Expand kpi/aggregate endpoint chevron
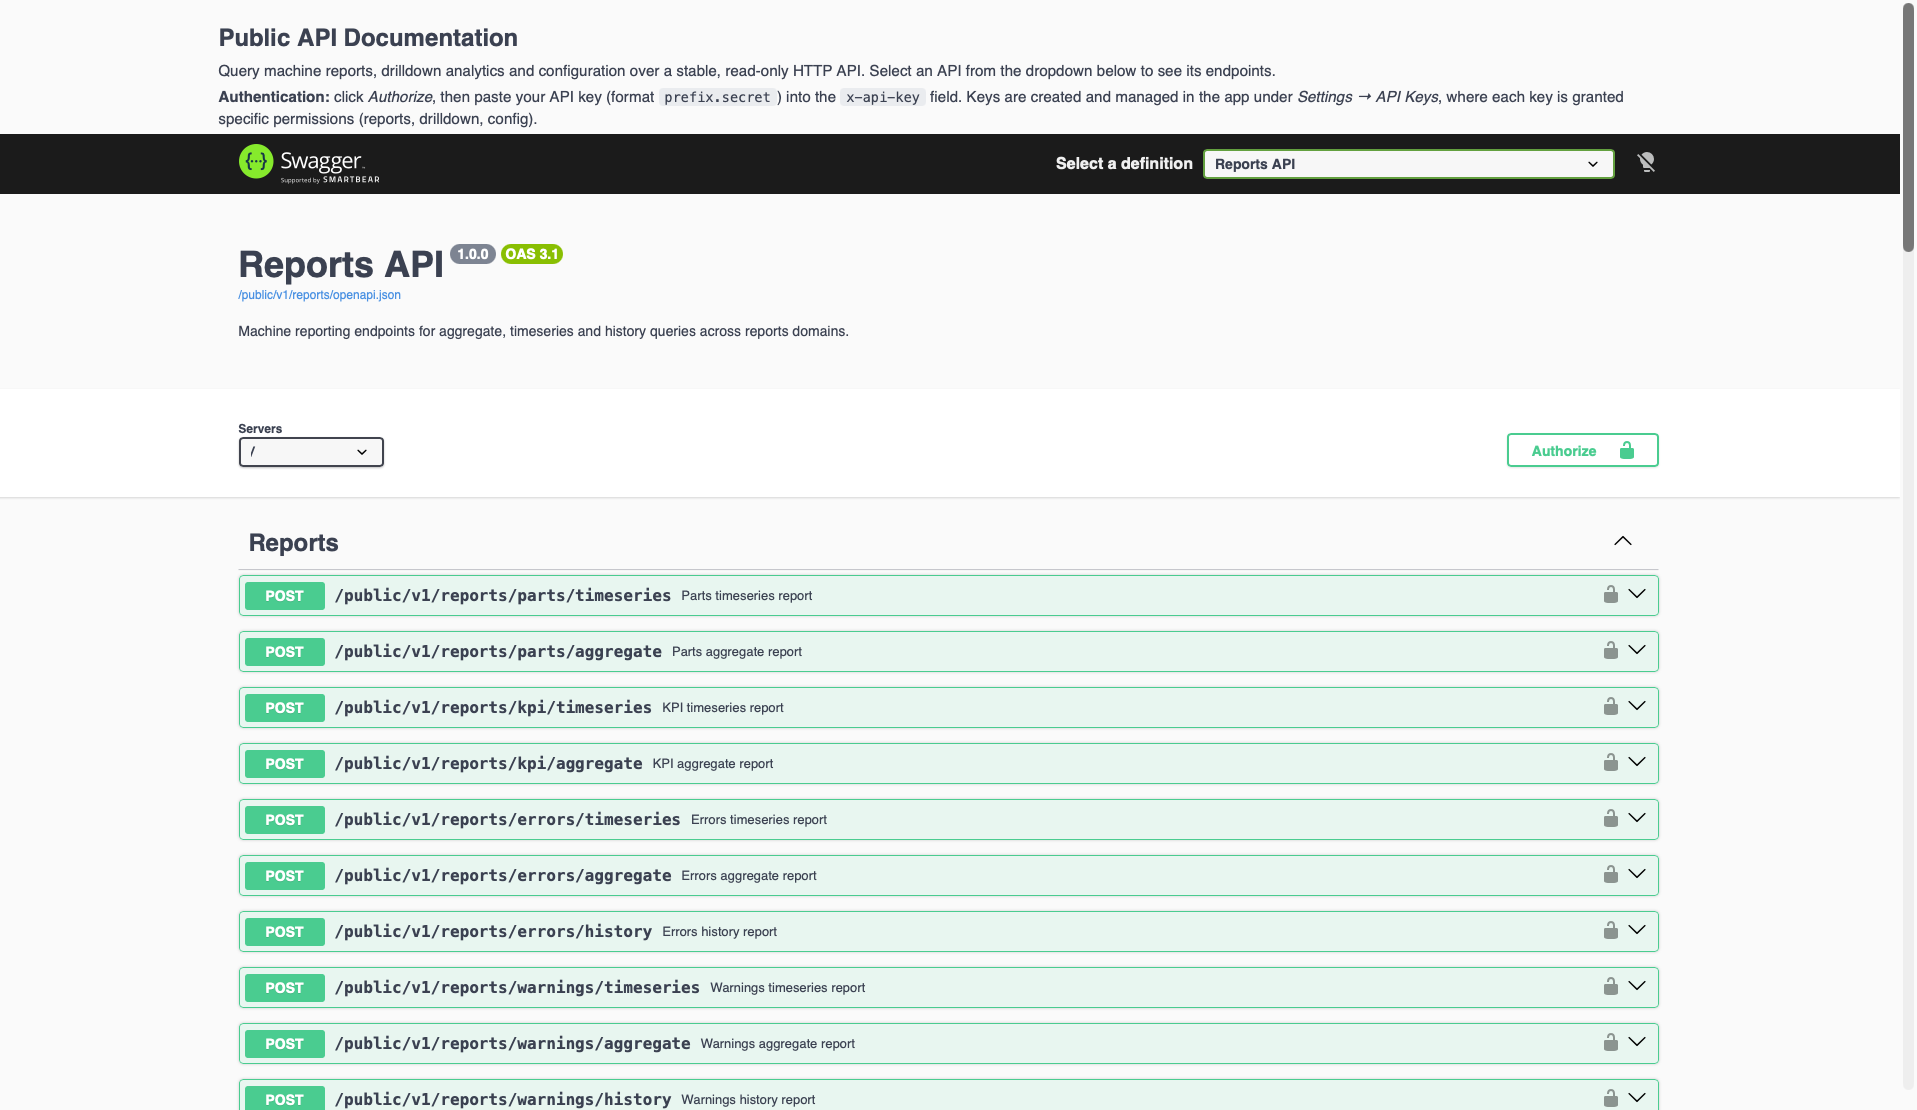This screenshot has width=1917, height=1110. [1636, 762]
